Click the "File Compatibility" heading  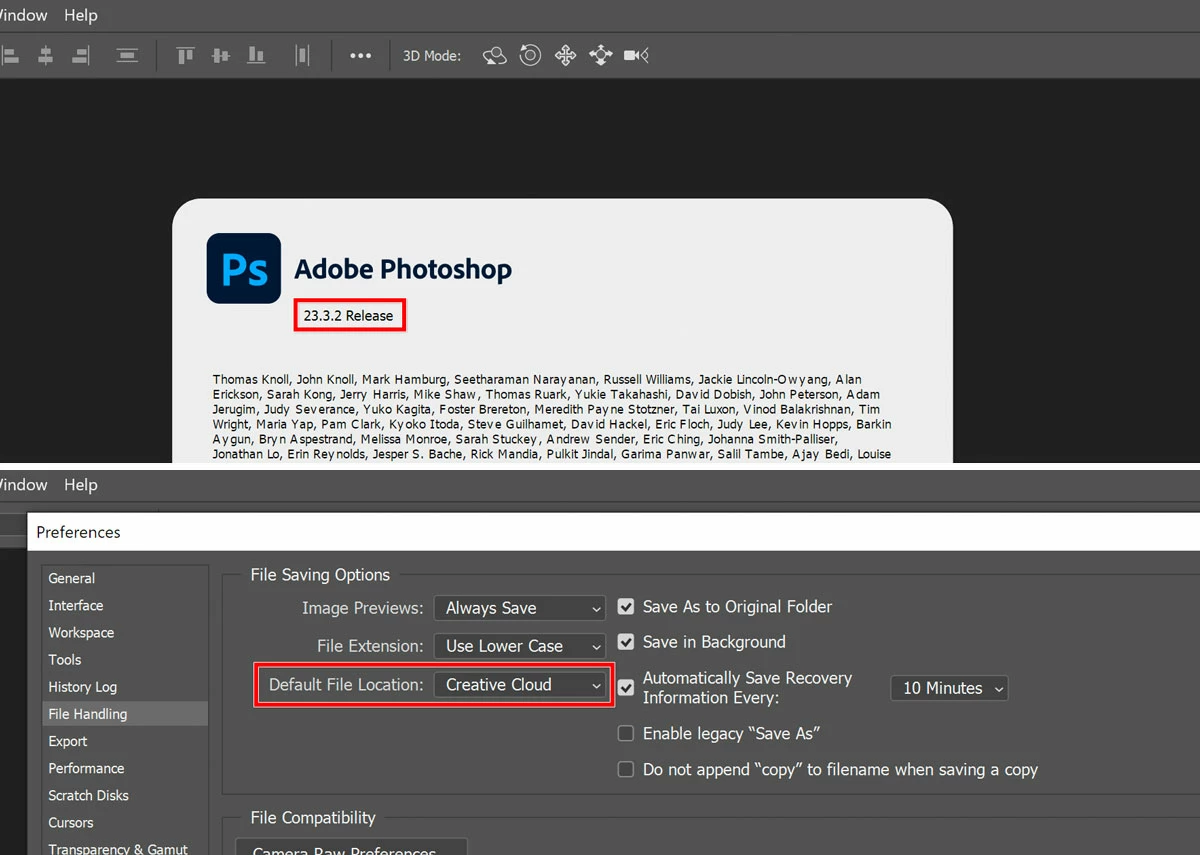point(313,818)
